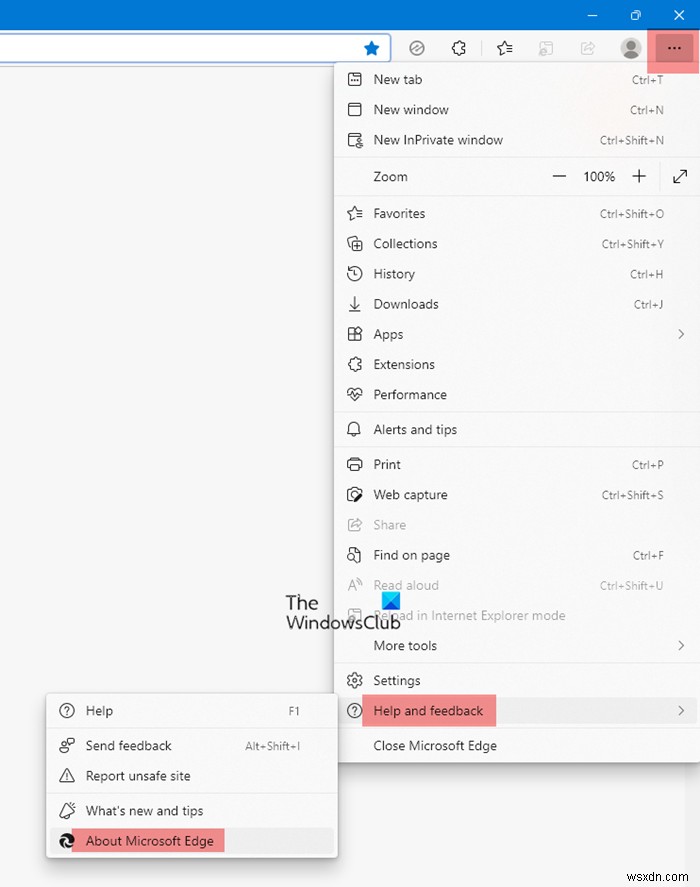Open the Extensions icon in the toolbar
Screen dimensions: 700x887
(459, 47)
